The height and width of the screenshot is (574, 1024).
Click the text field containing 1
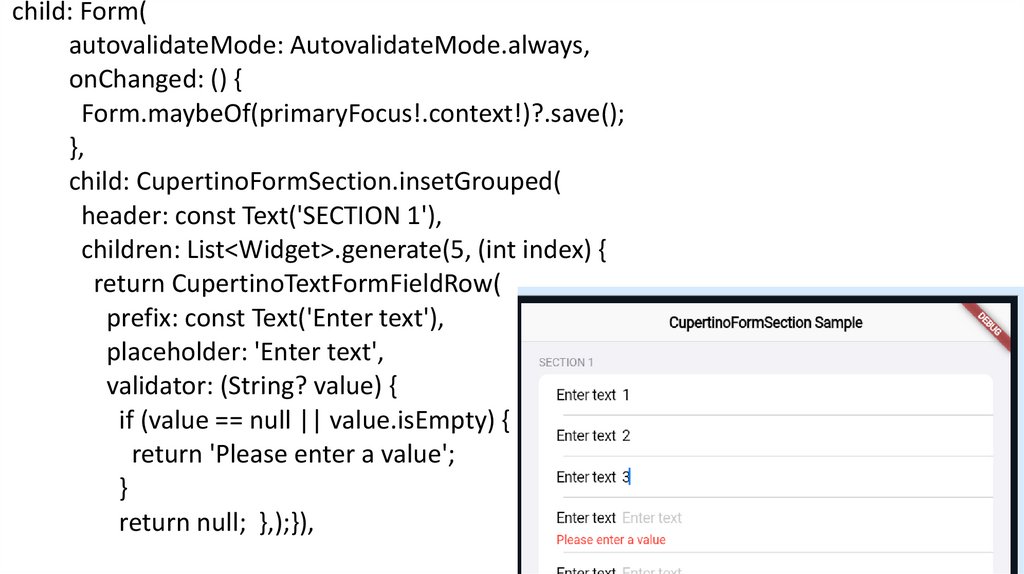point(800,395)
